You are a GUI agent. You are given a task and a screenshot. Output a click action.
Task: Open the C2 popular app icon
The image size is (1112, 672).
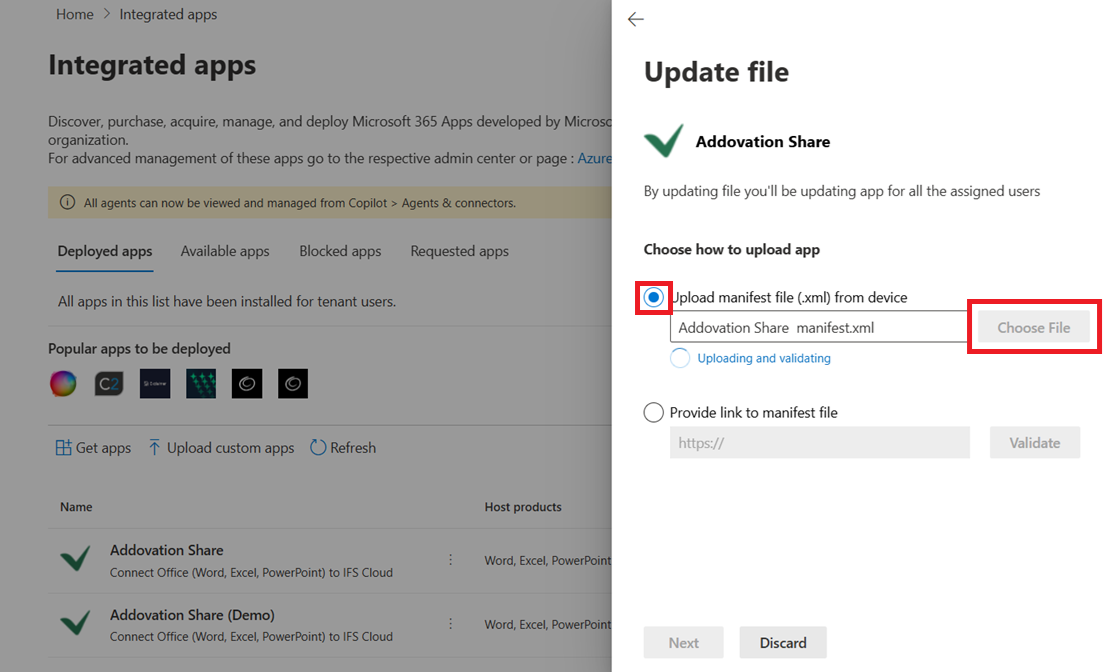(109, 384)
